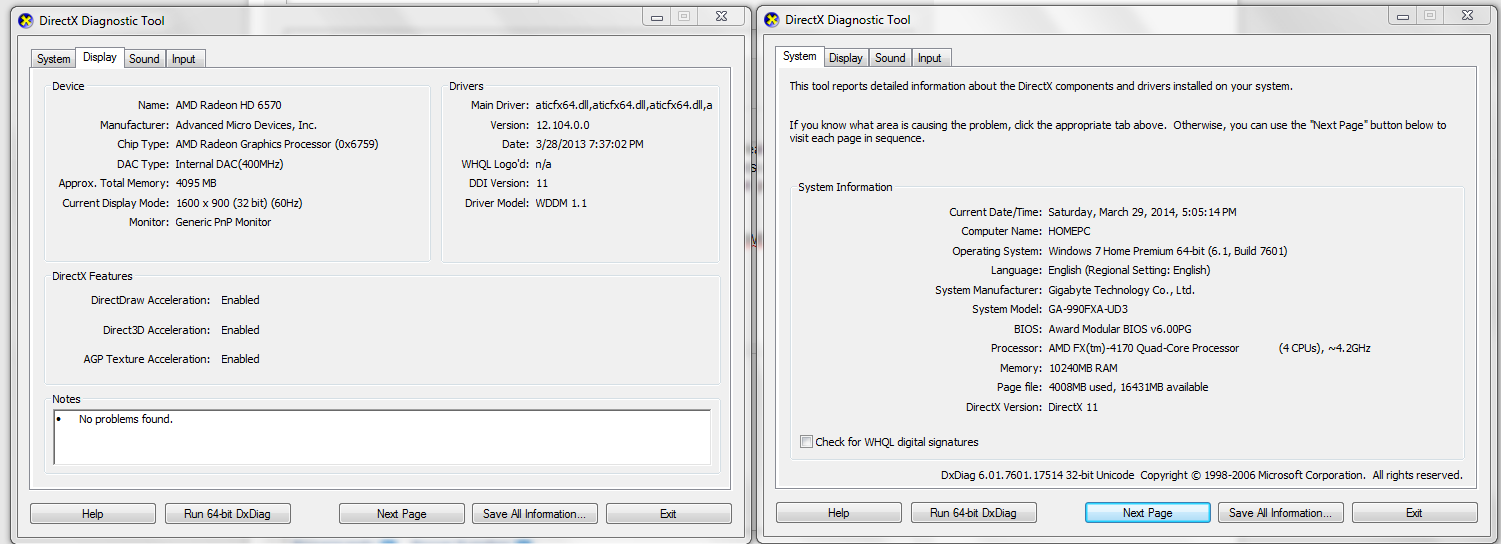1501x544 pixels.
Task: Click language English (Regional Setting: English)
Action: click(x=1129, y=270)
